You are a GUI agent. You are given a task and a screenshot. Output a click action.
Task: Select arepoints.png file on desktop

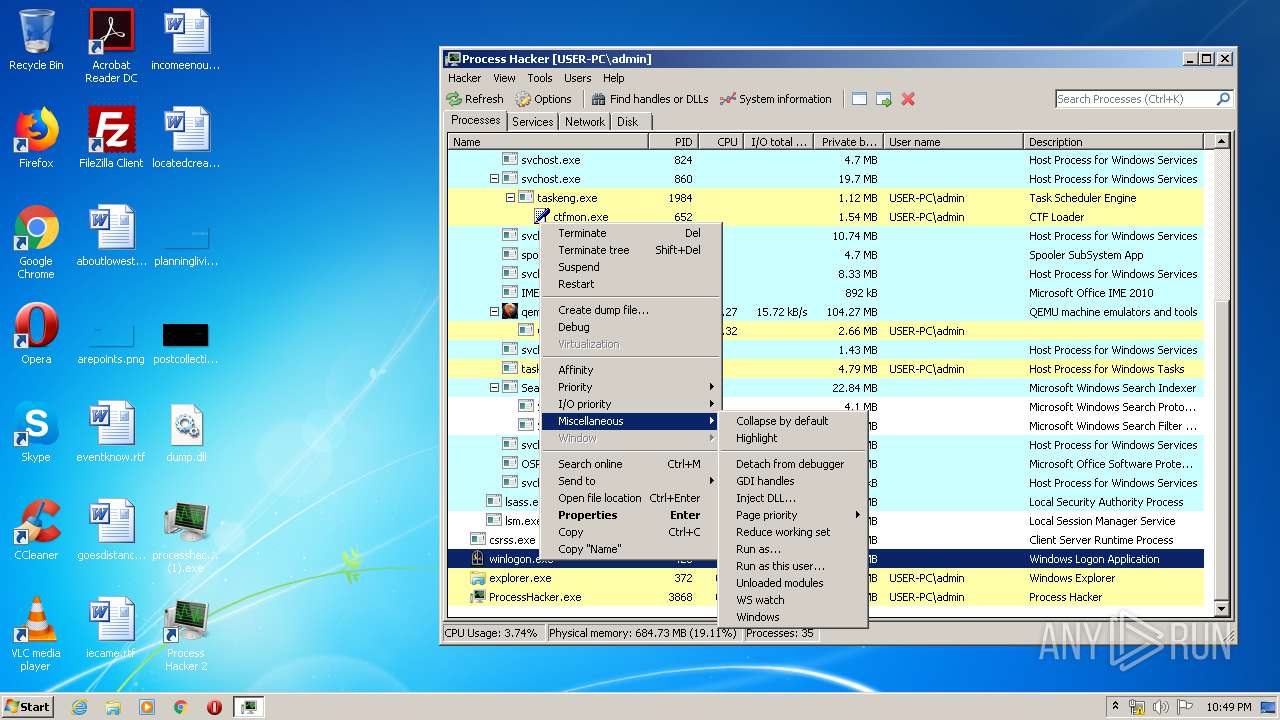click(x=111, y=340)
